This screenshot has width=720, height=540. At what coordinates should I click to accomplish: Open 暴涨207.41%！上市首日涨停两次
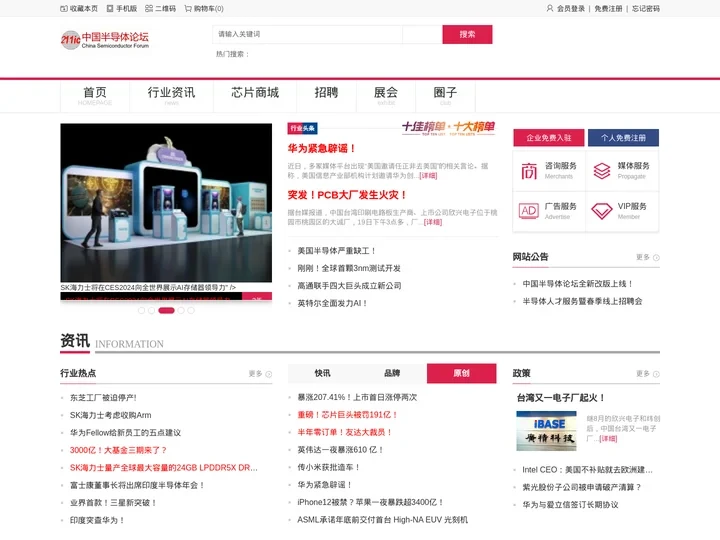click(357, 398)
